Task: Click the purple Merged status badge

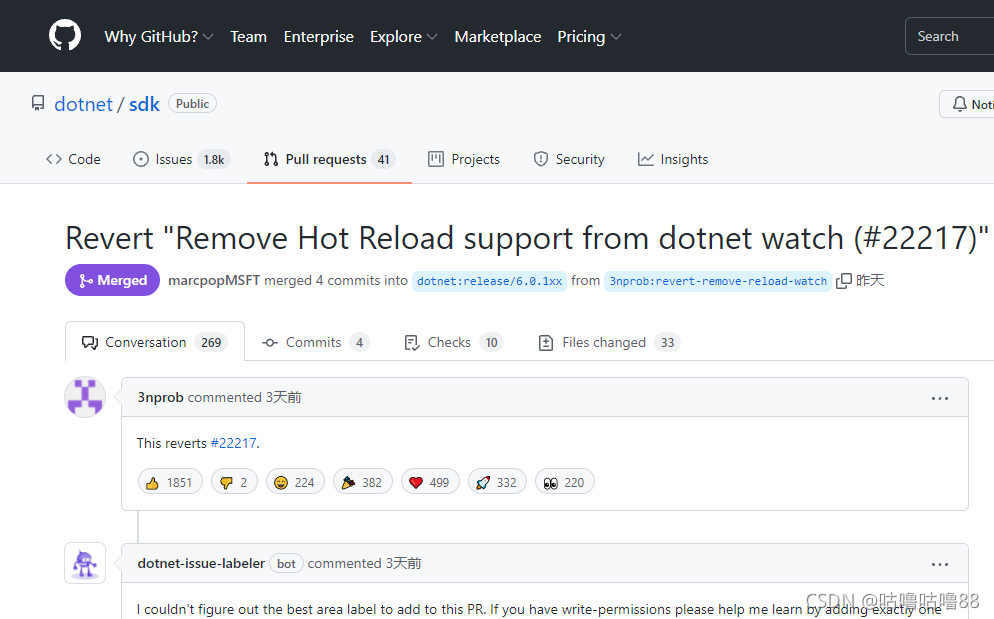Action: click(x=112, y=280)
